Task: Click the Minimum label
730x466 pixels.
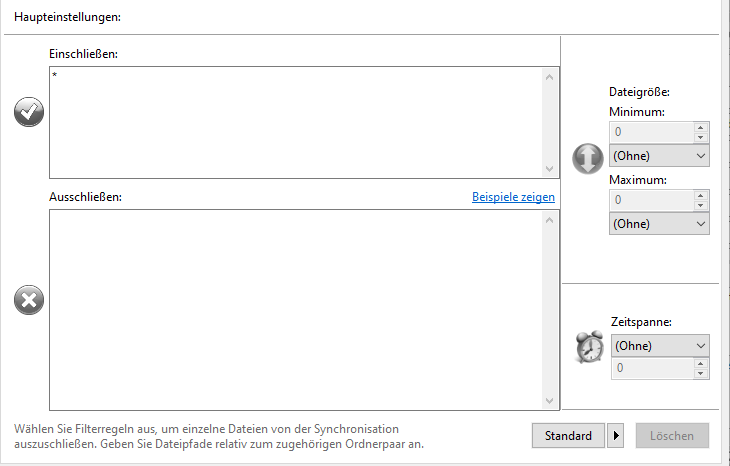Action: tap(636, 112)
